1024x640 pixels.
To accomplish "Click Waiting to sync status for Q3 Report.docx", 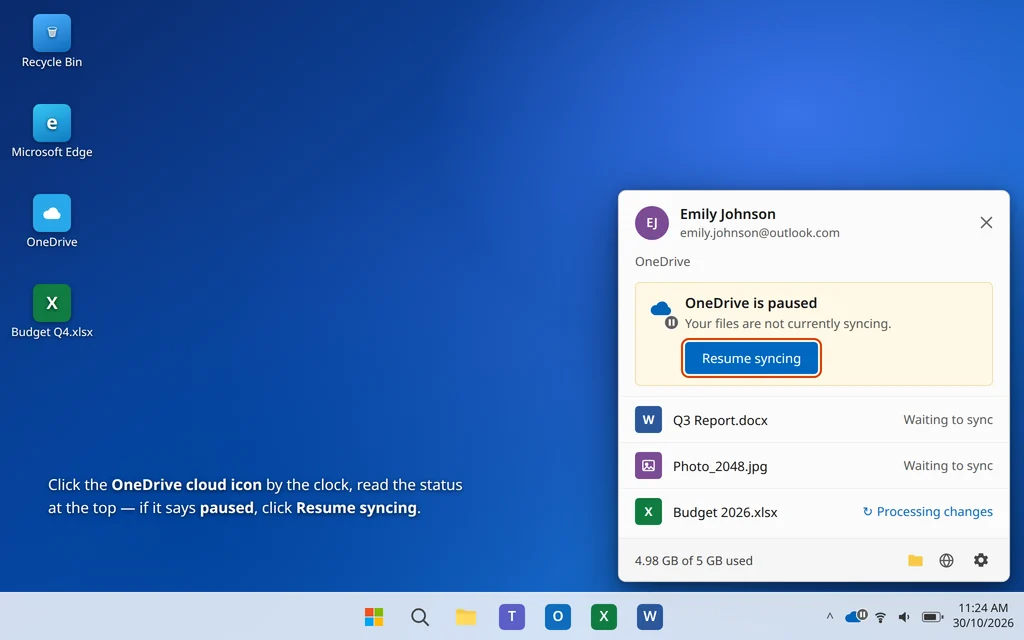I will tap(948, 420).
